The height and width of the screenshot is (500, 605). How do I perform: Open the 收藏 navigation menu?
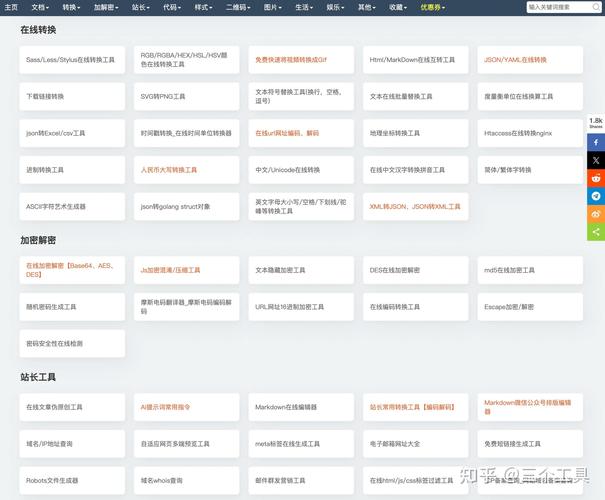398,7
